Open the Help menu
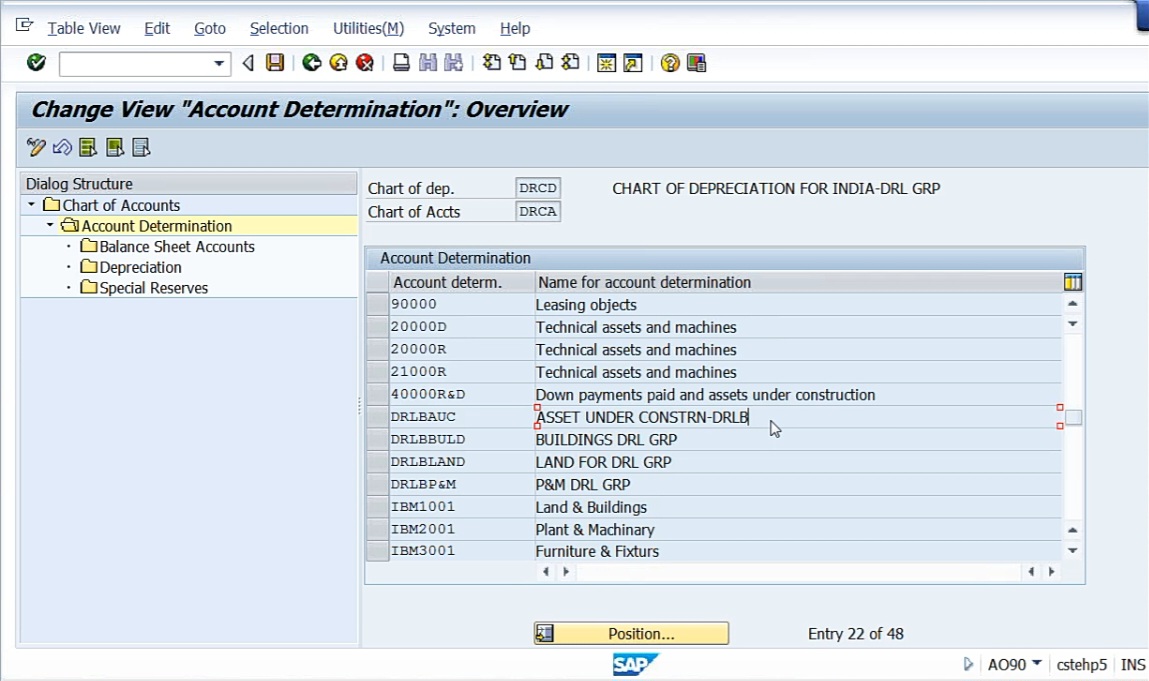 point(515,29)
